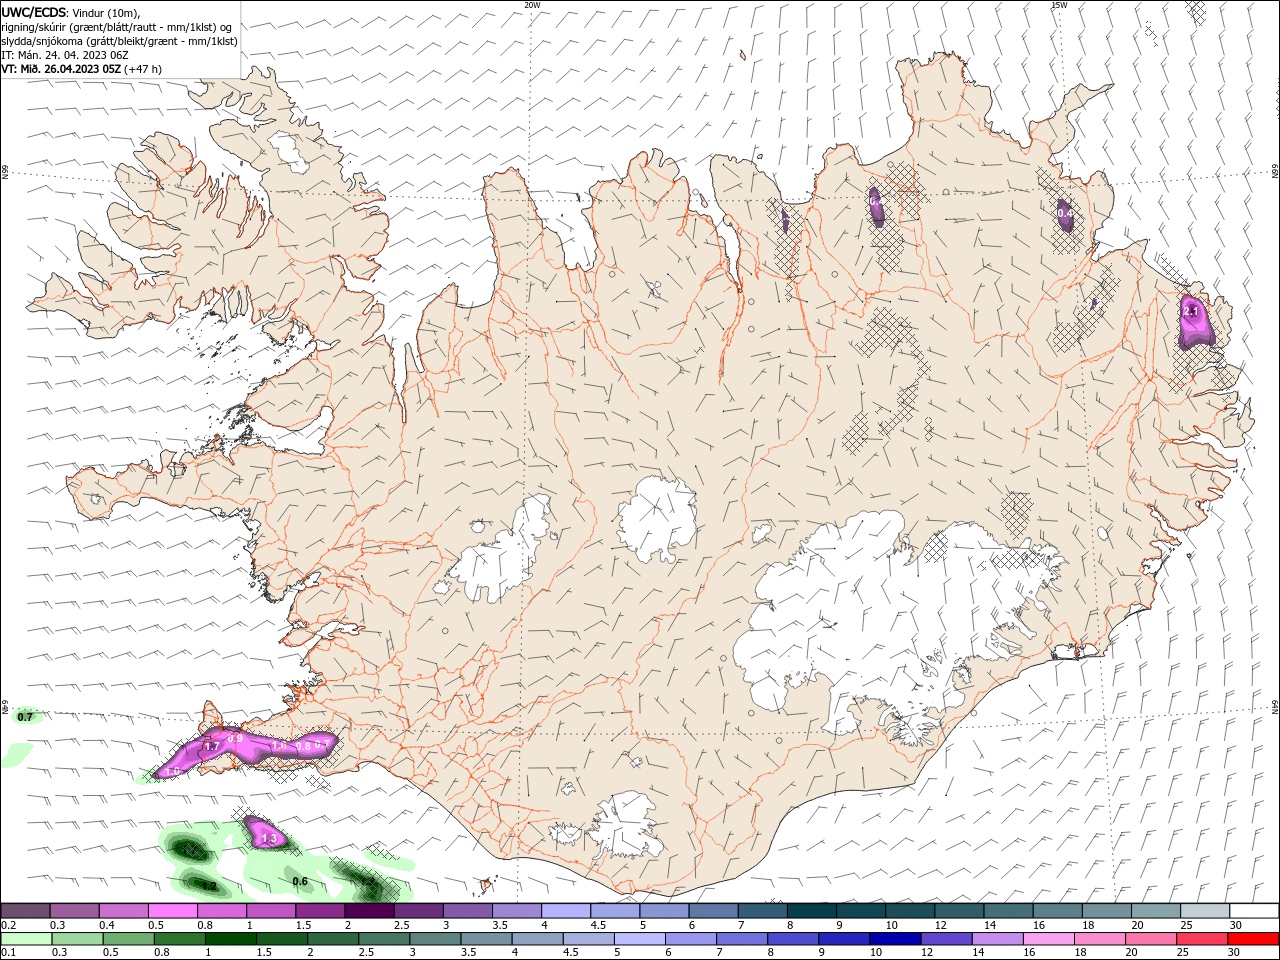Click the '20W' longitude label at top
This screenshot has height=960, width=1280.
tap(532, 5)
